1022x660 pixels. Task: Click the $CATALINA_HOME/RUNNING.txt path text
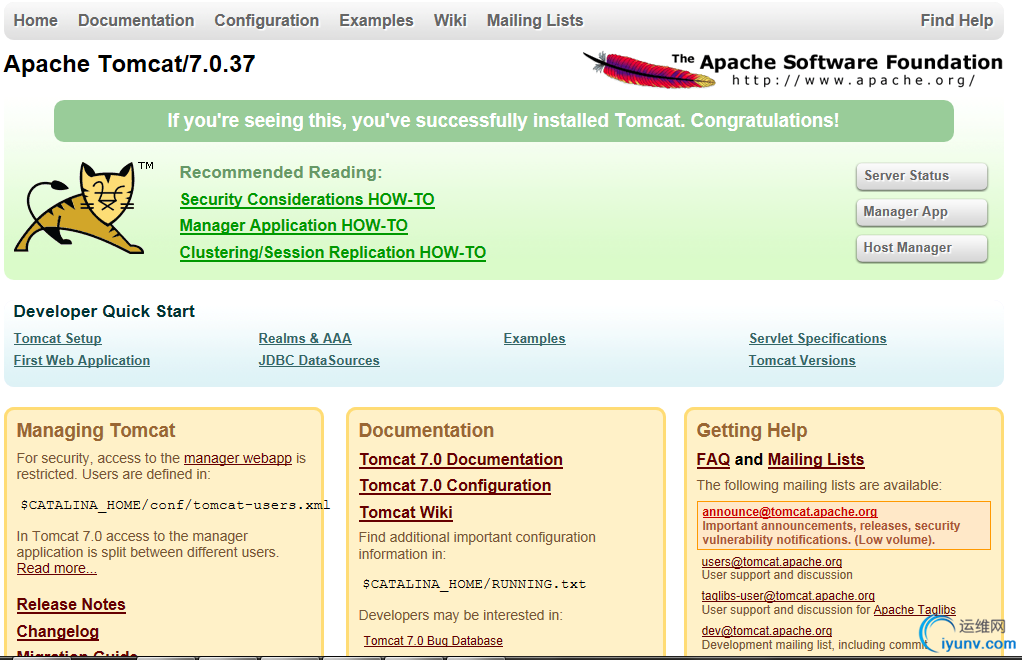coord(474,584)
